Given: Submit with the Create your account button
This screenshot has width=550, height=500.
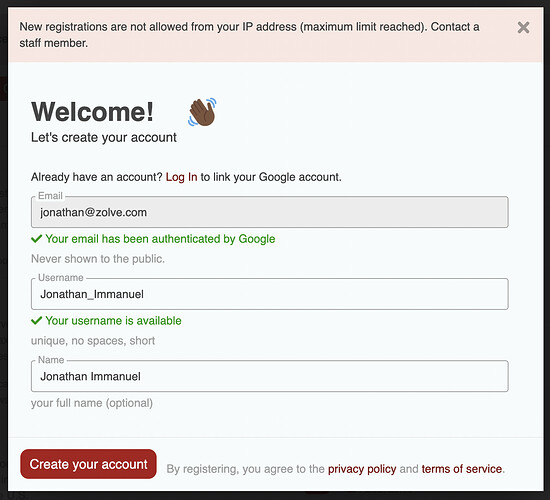Looking at the screenshot, I should 88,464.
